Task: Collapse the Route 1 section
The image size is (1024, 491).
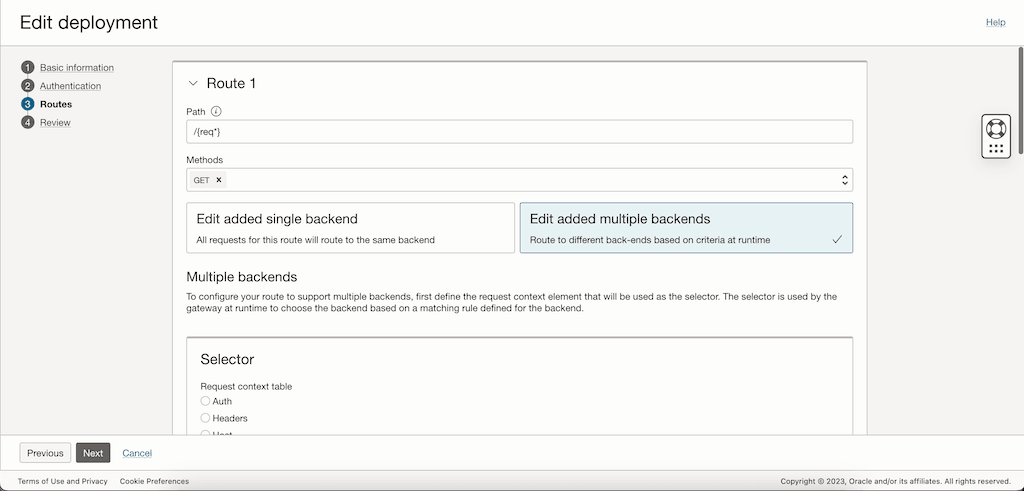Action: (193, 84)
